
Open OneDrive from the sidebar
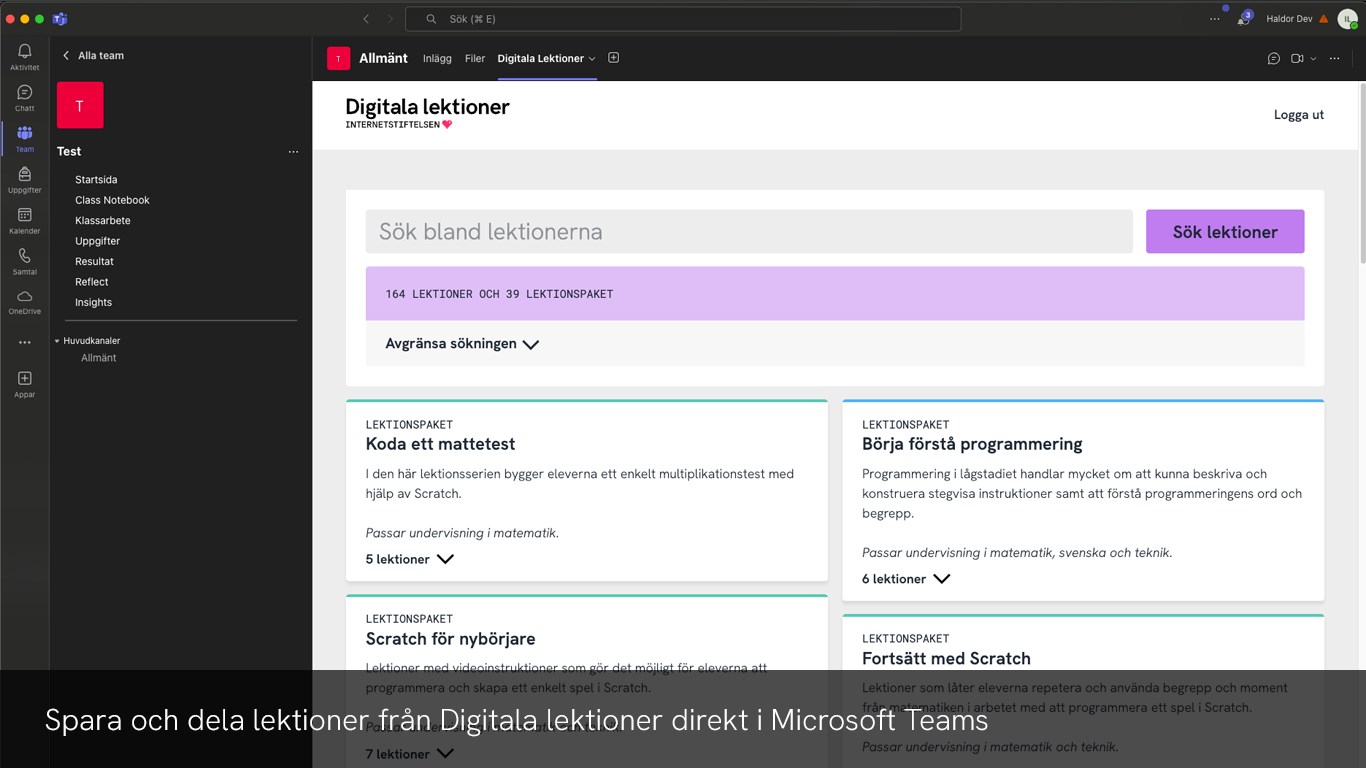click(x=24, y=302)
